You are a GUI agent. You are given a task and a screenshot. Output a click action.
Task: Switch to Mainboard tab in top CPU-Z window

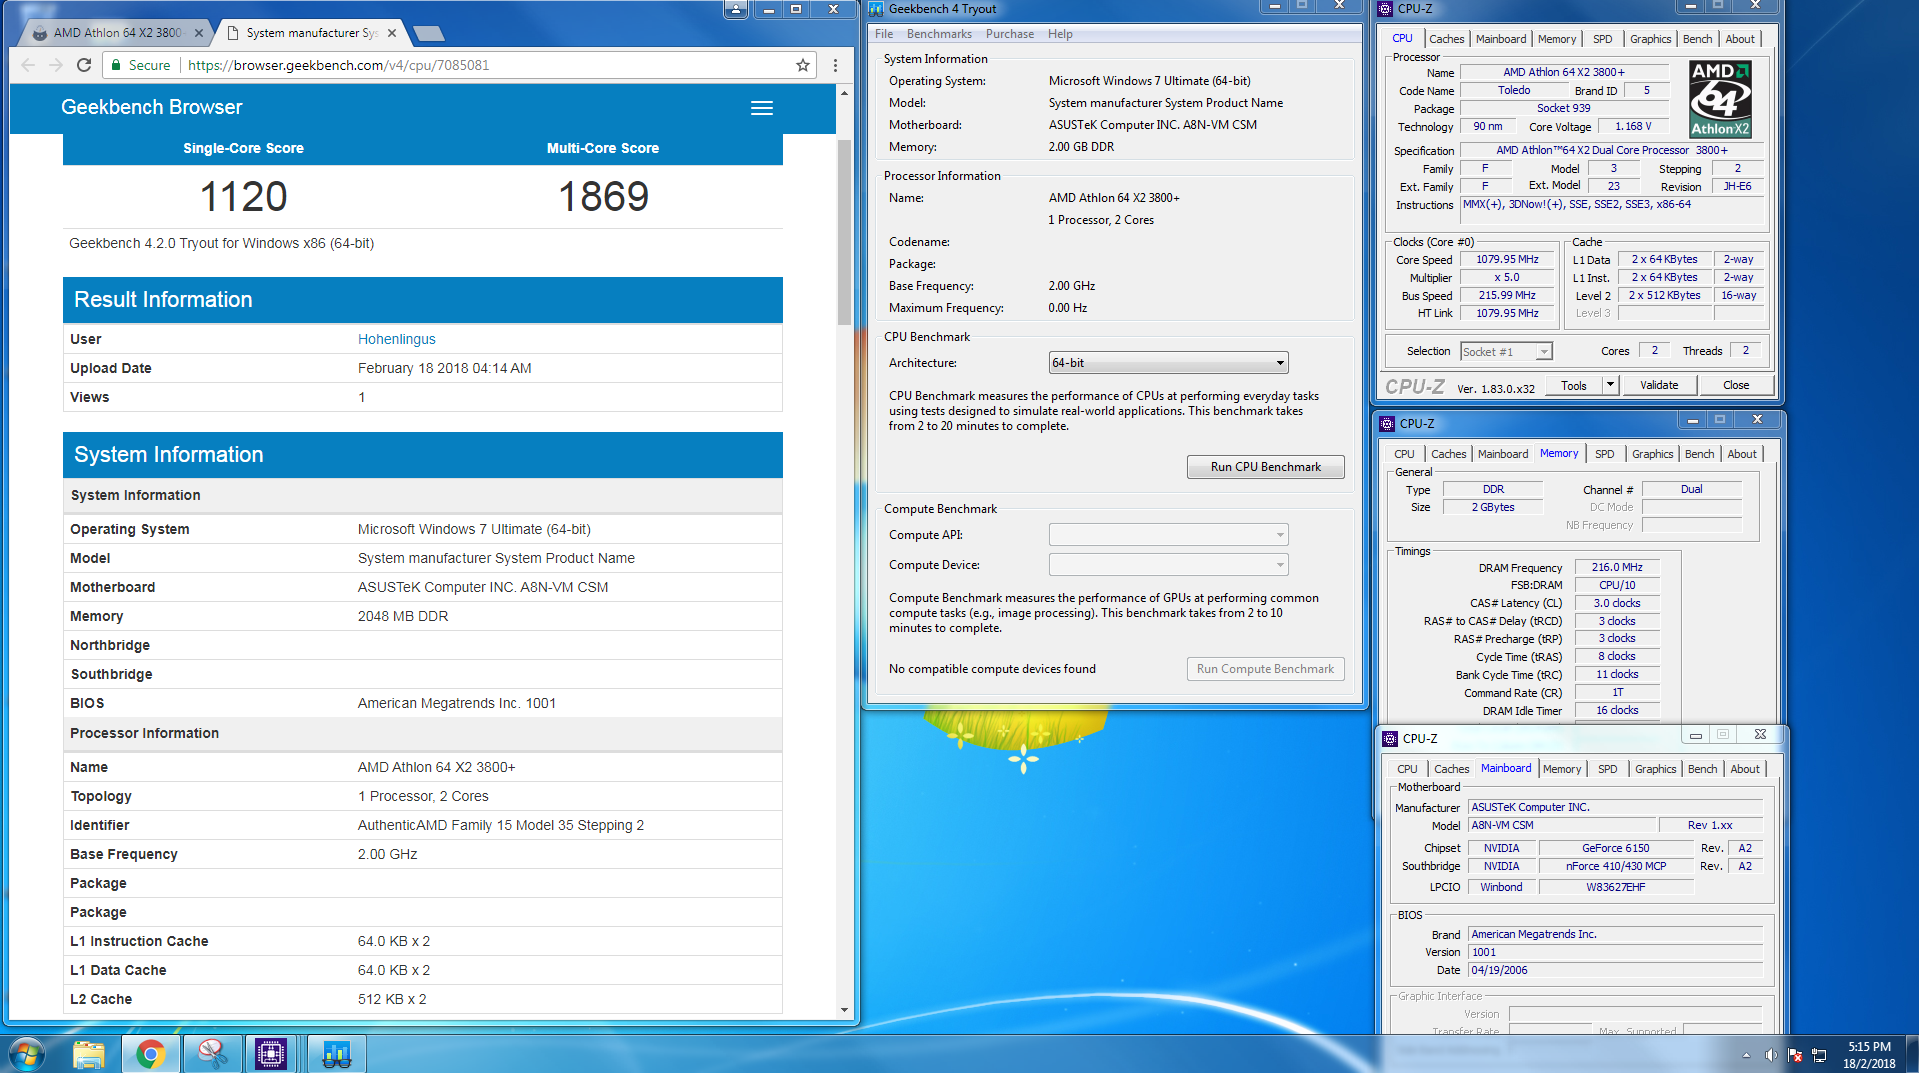[1501, 39]
